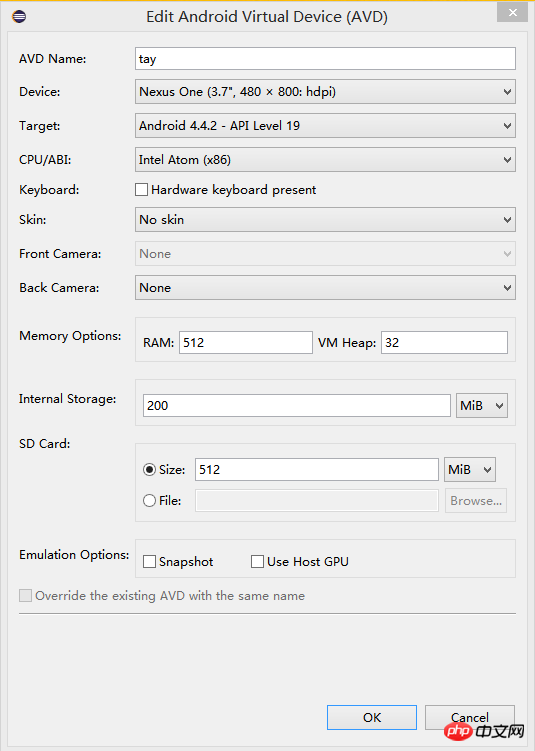Expand the Skin dropdown
Screen dimensions: 535x751
325,219
